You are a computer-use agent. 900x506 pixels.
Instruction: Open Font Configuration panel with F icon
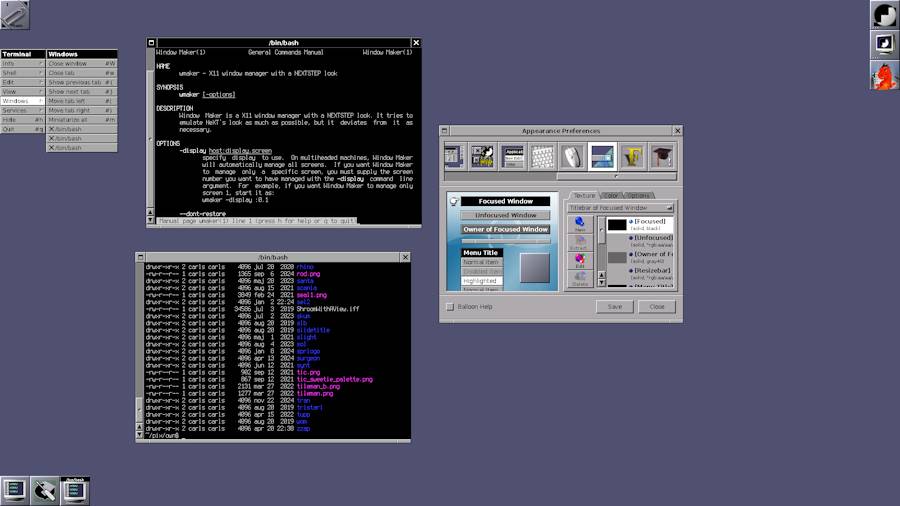632,157
